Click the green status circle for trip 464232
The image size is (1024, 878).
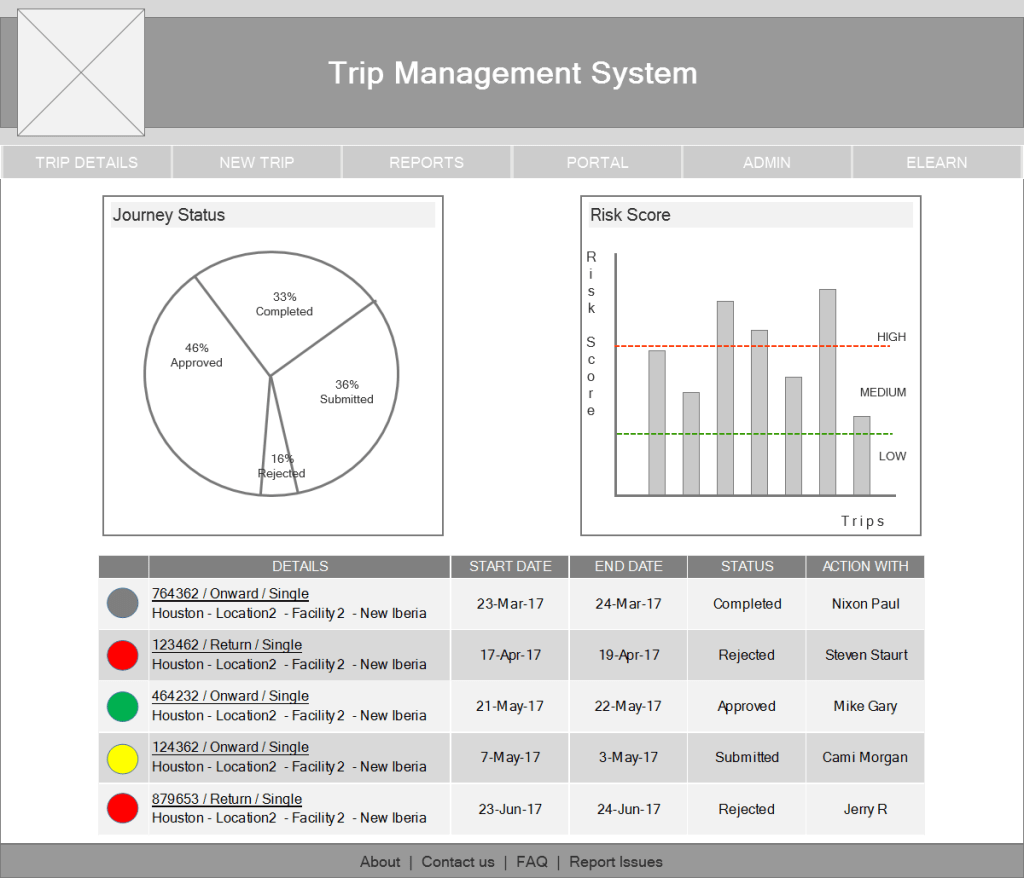point(122,706)
